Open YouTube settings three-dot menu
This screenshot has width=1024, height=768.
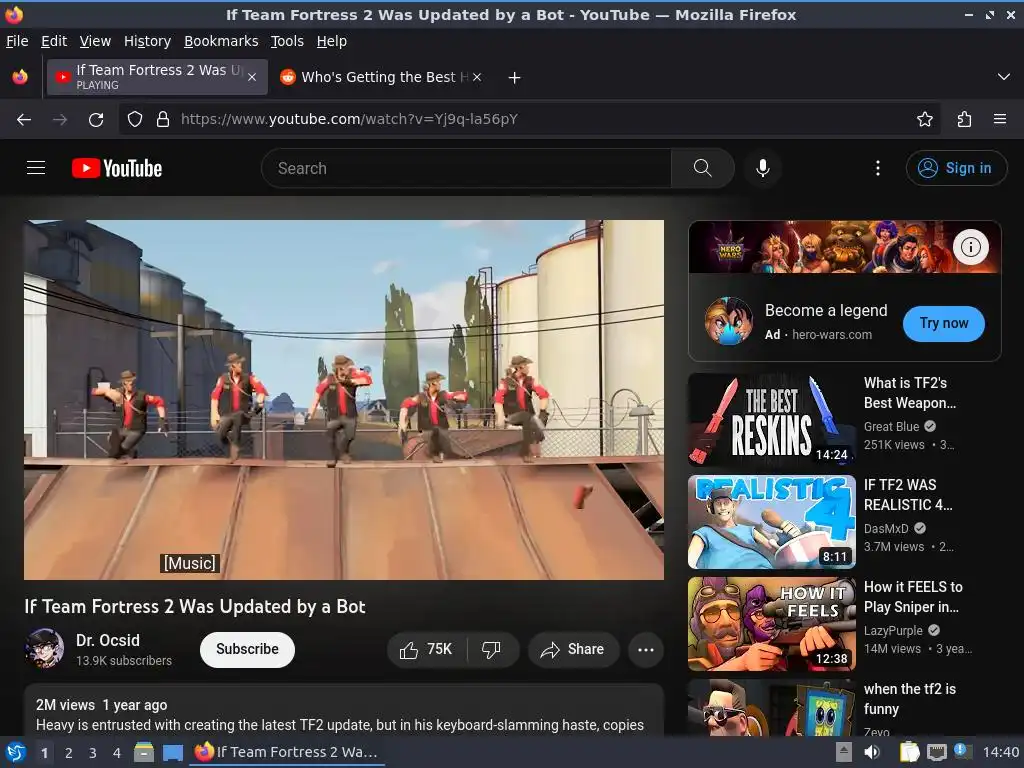coord(878,168)
